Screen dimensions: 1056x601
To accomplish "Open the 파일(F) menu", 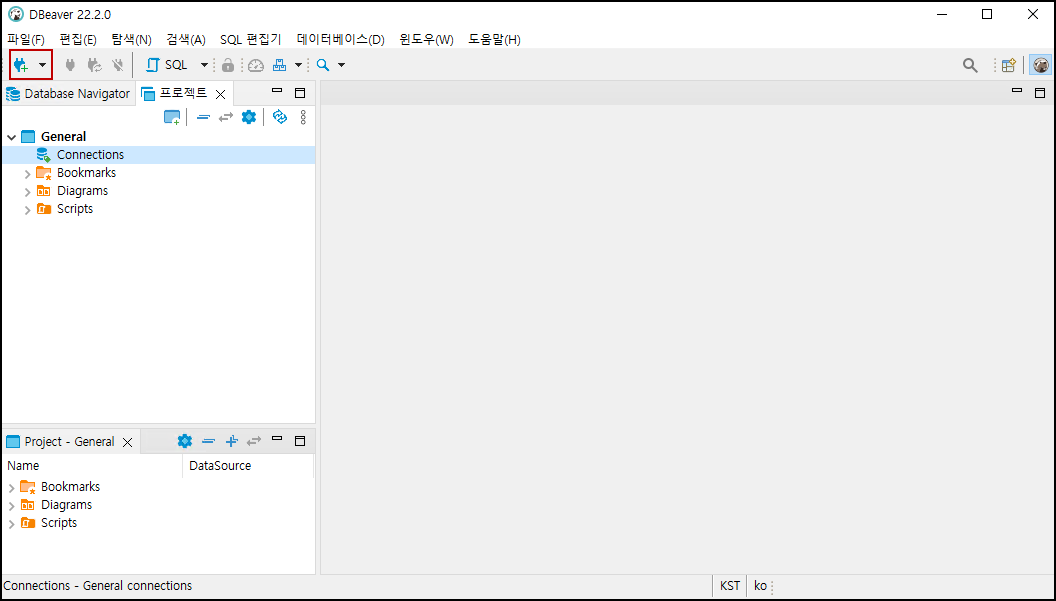I will (26, 40).
